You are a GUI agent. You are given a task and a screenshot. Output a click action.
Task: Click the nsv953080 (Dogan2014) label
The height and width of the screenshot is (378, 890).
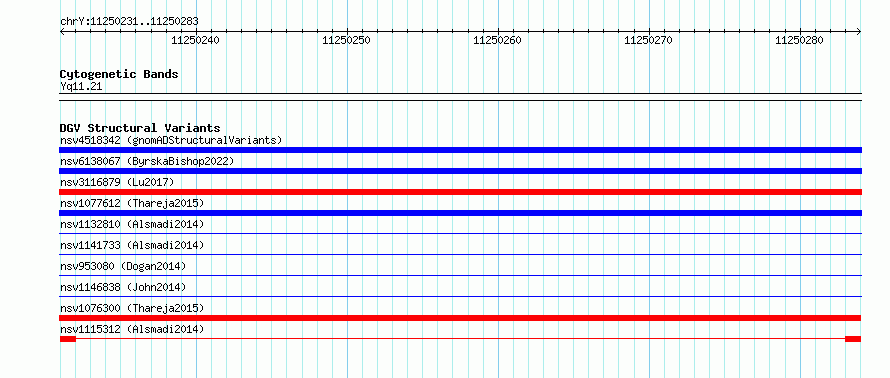pyautogui.click(x=123, y=266)
